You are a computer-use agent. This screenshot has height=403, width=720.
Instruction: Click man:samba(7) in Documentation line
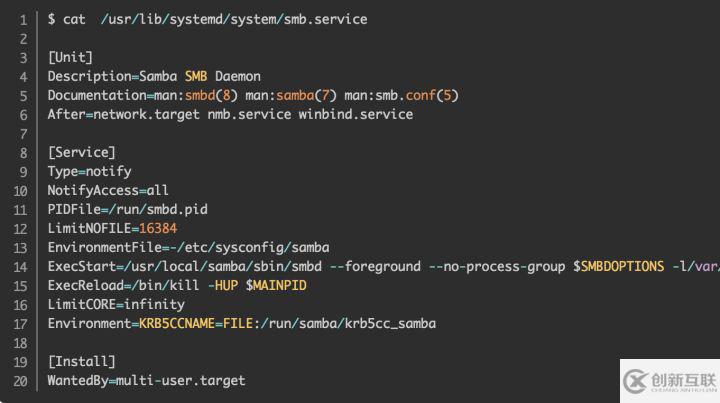coord(291,95)
